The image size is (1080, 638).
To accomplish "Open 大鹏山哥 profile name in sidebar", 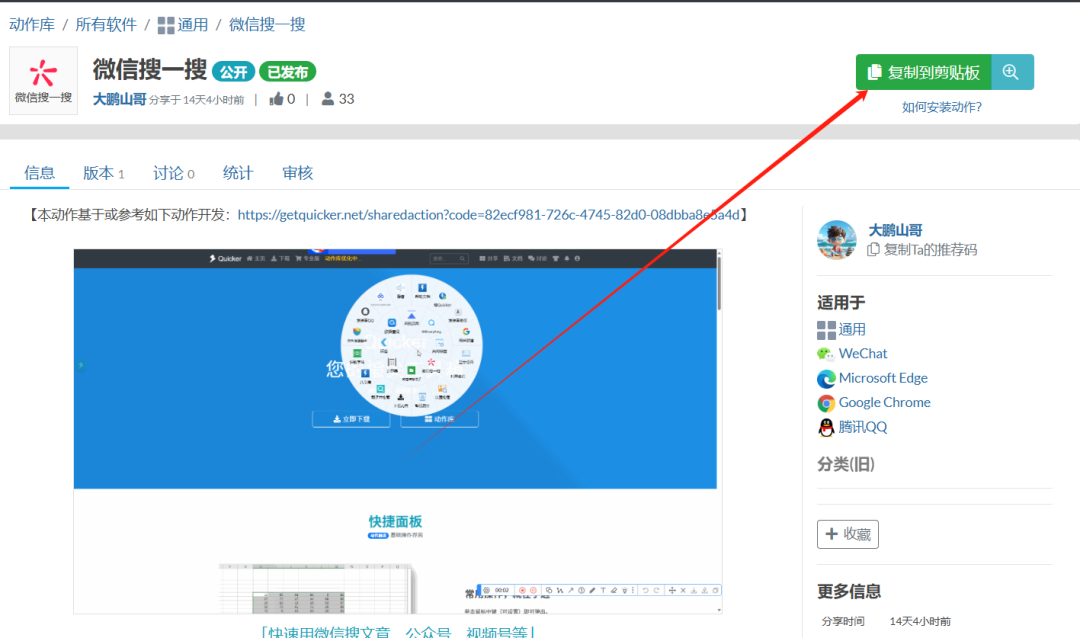I will tap(895, 230).
